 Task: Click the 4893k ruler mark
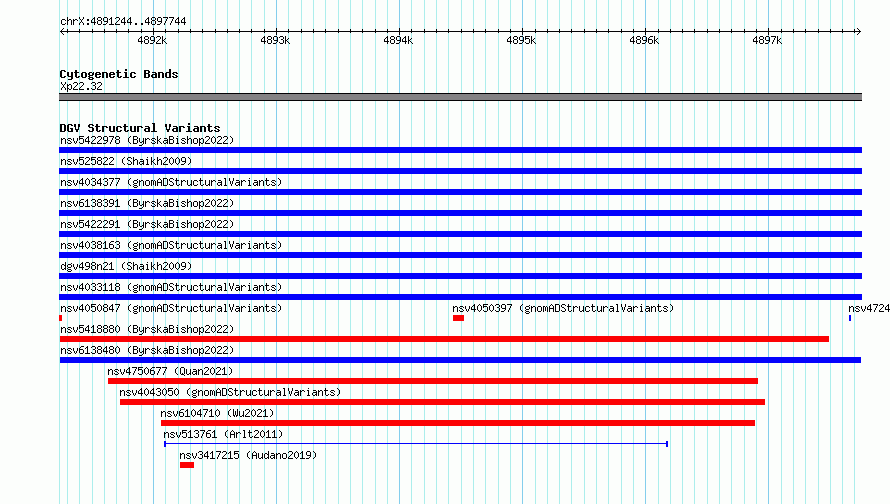click(275, 40)
